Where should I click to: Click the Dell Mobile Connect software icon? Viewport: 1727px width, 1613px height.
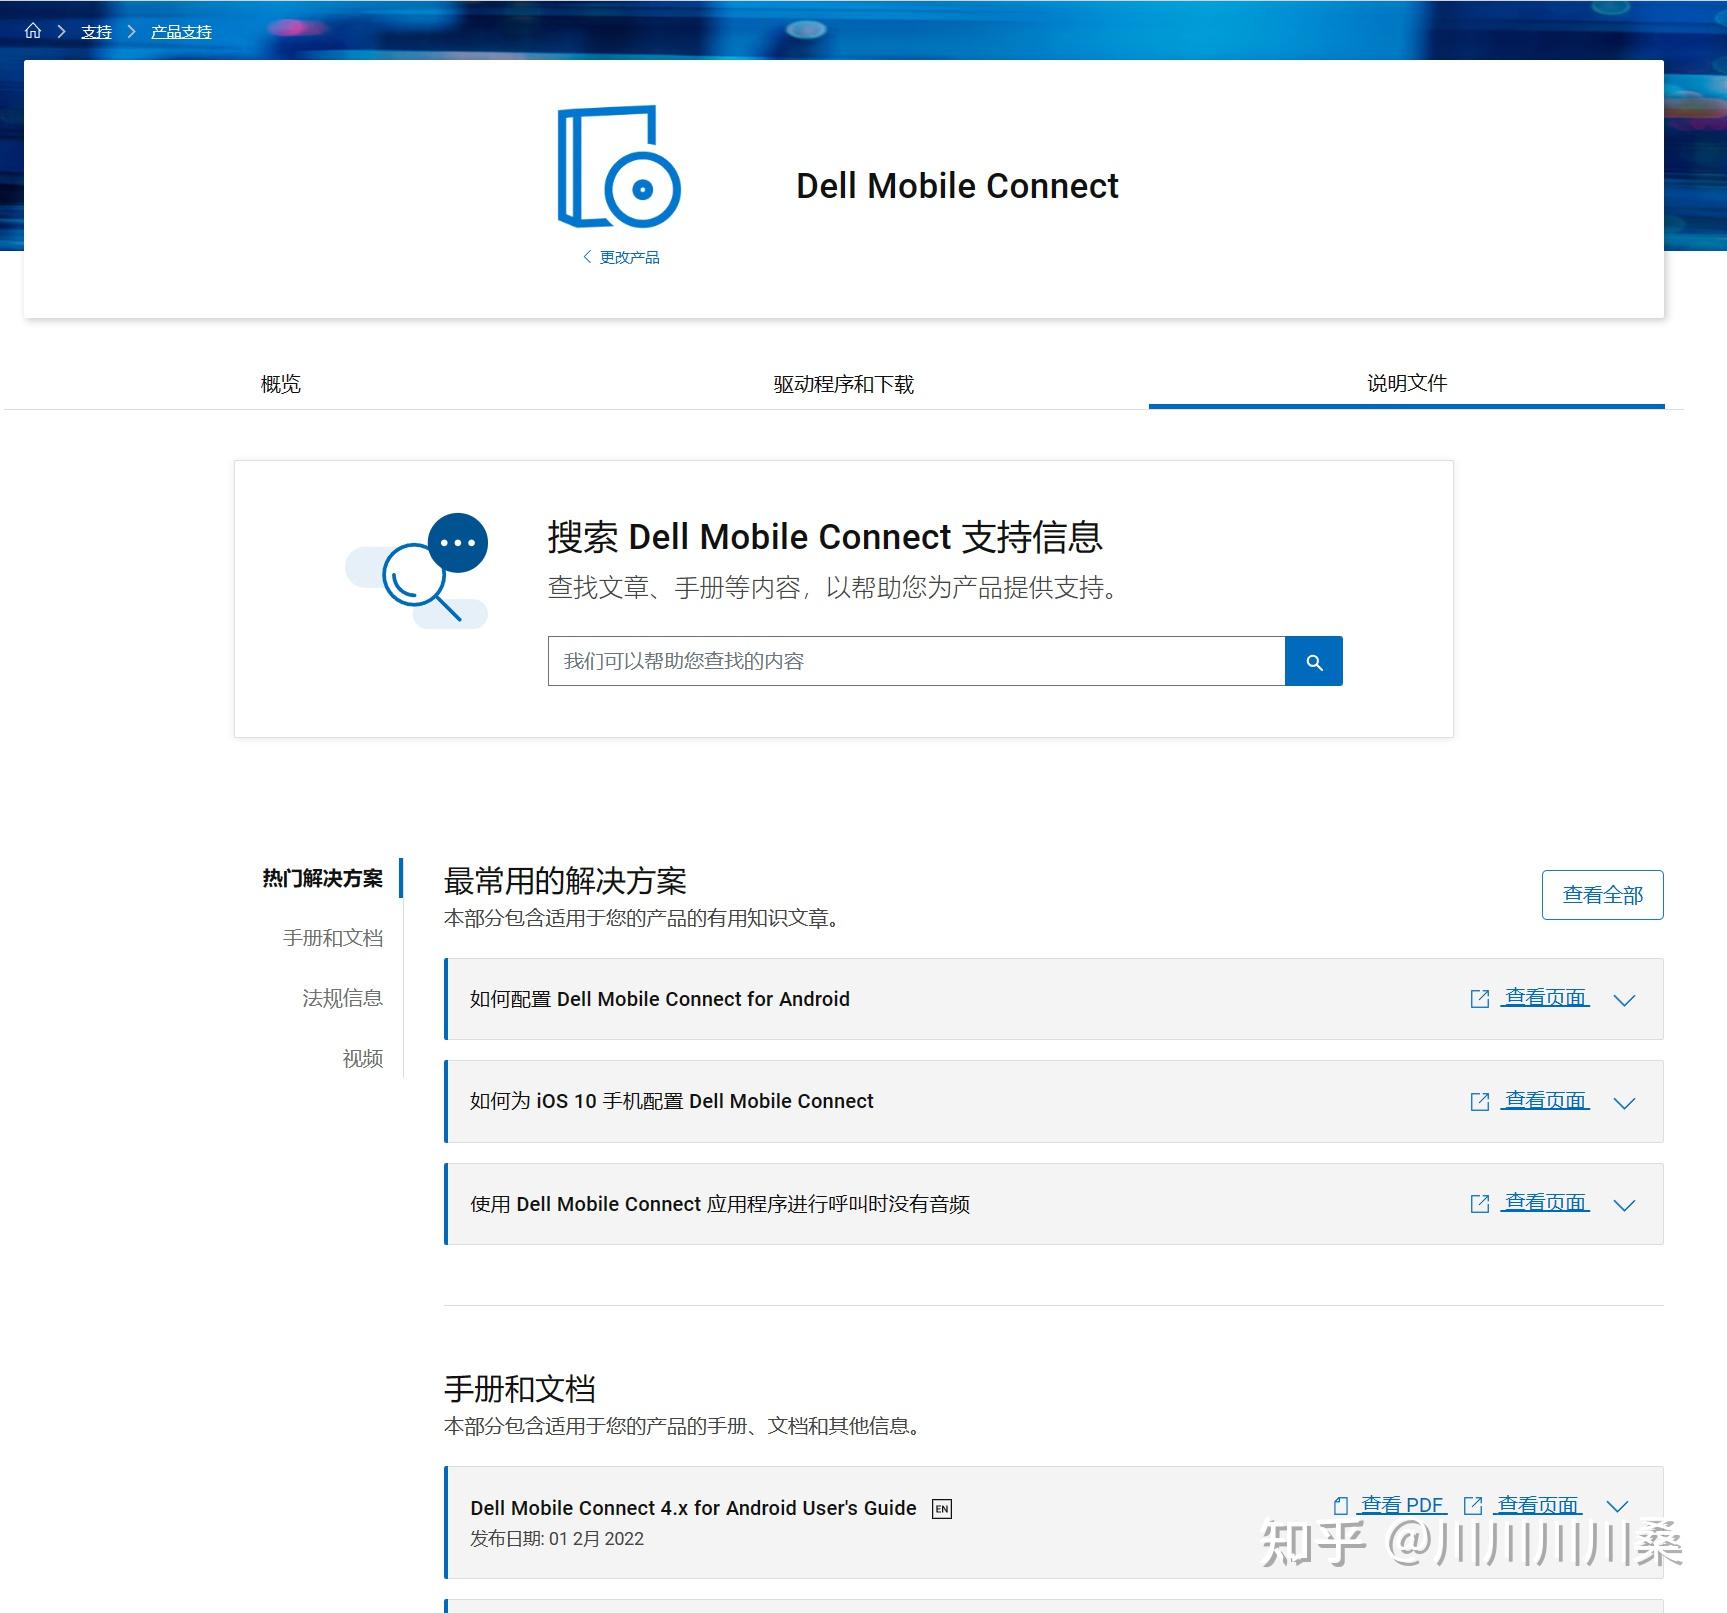pyautogui.click(x=619, y=167)
